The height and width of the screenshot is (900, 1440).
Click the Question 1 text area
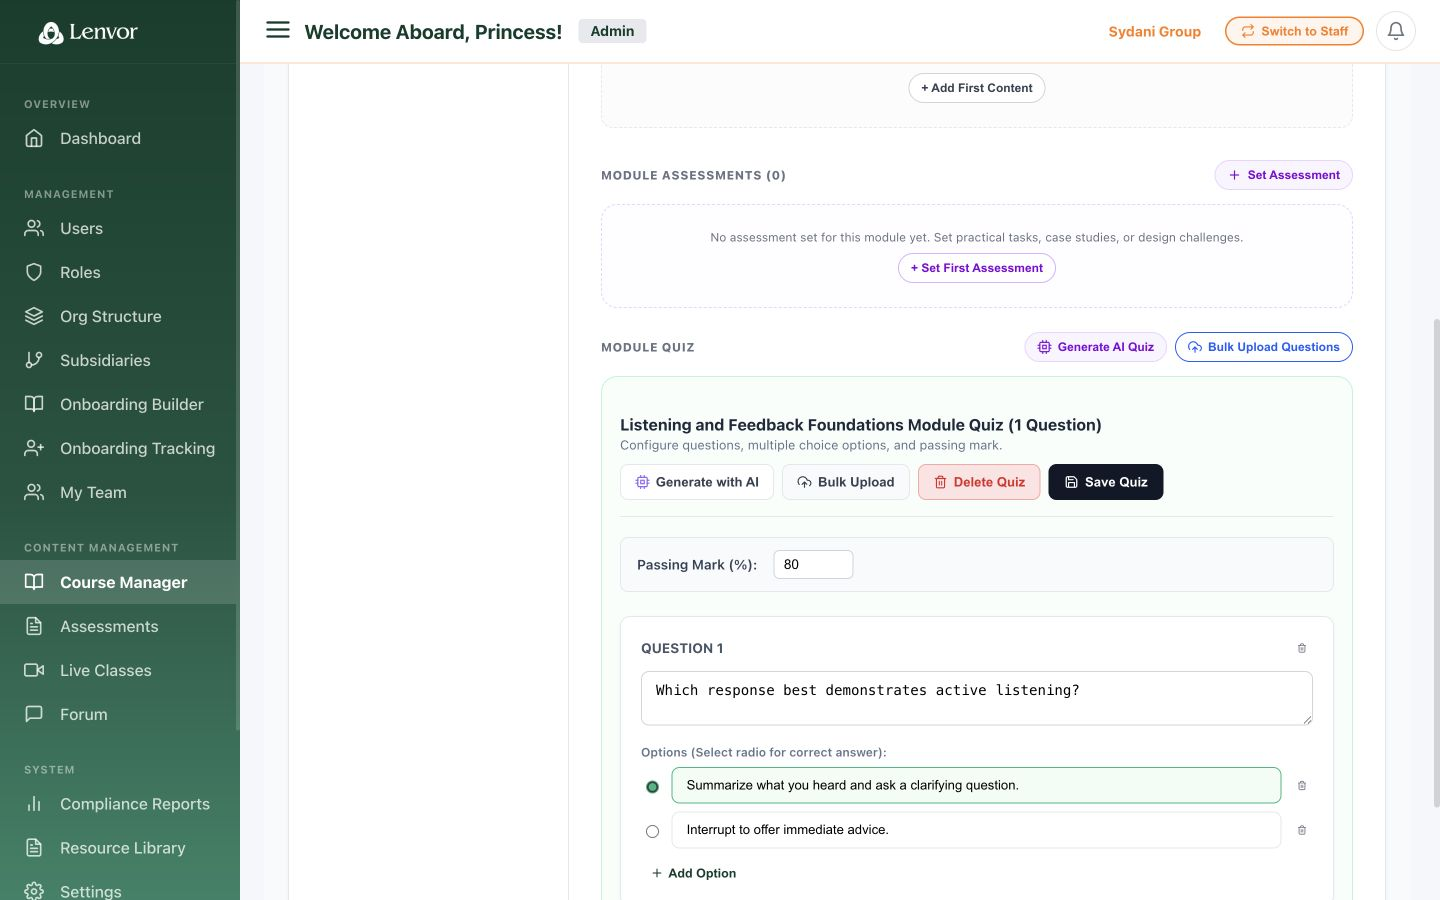977,698
